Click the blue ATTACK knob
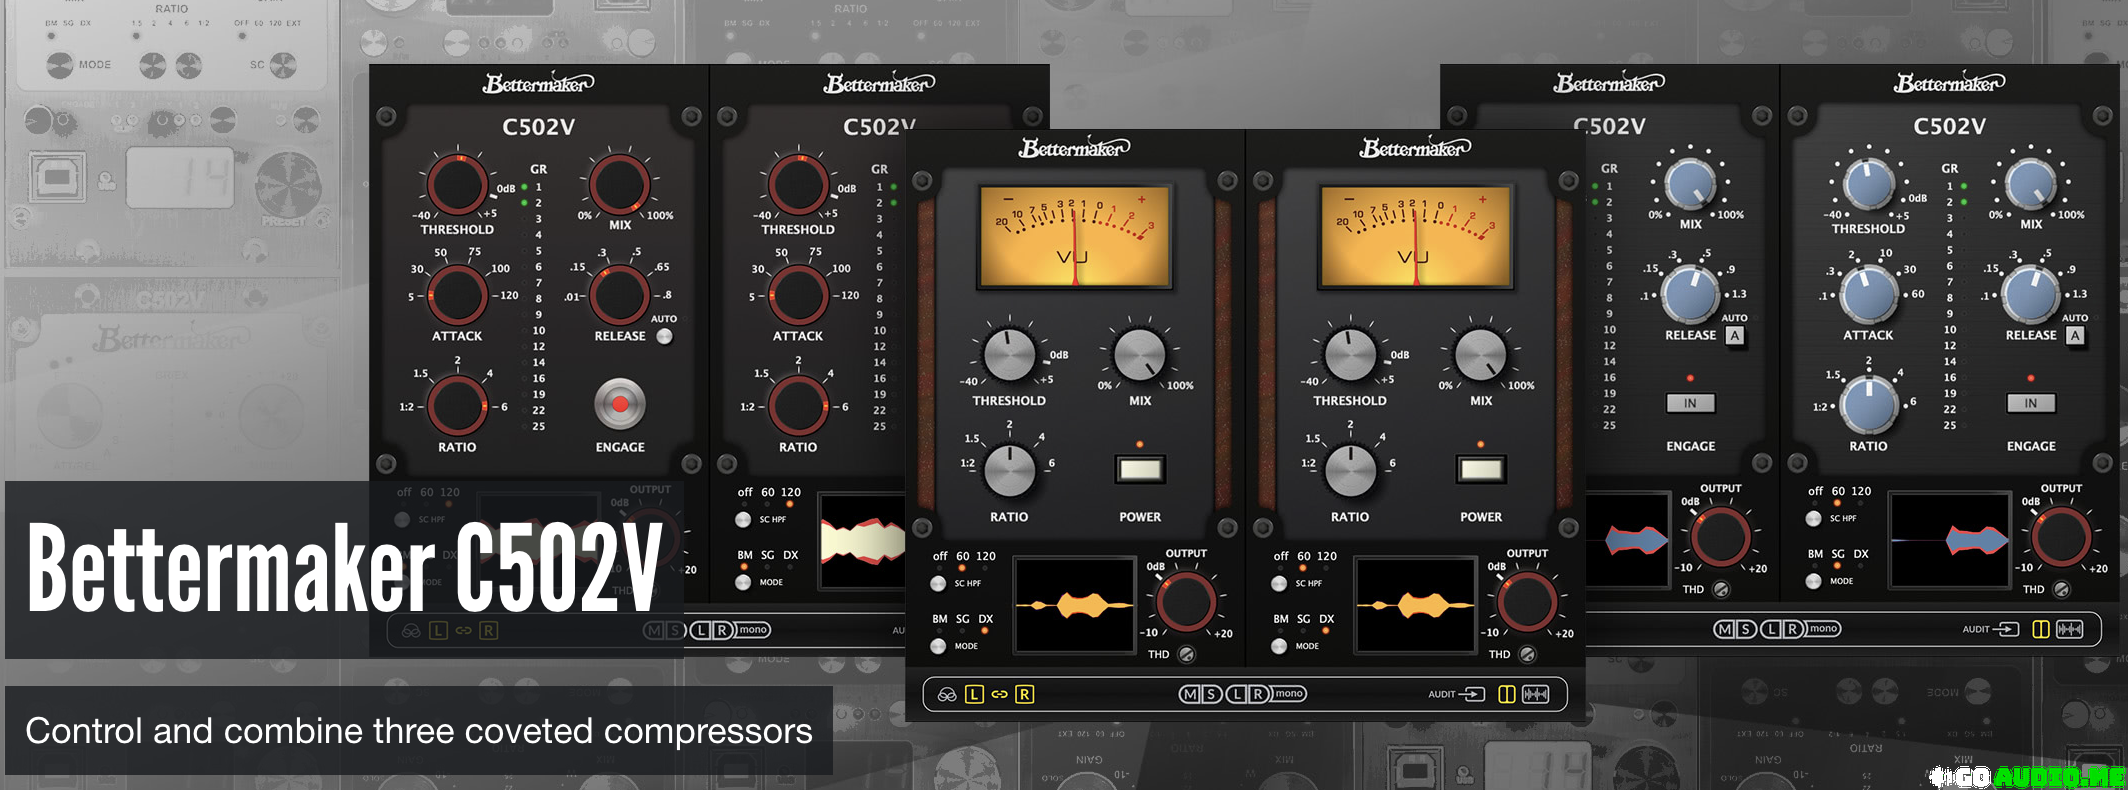Viewport: 2128px width, 790px height. tap(1868, 293)
